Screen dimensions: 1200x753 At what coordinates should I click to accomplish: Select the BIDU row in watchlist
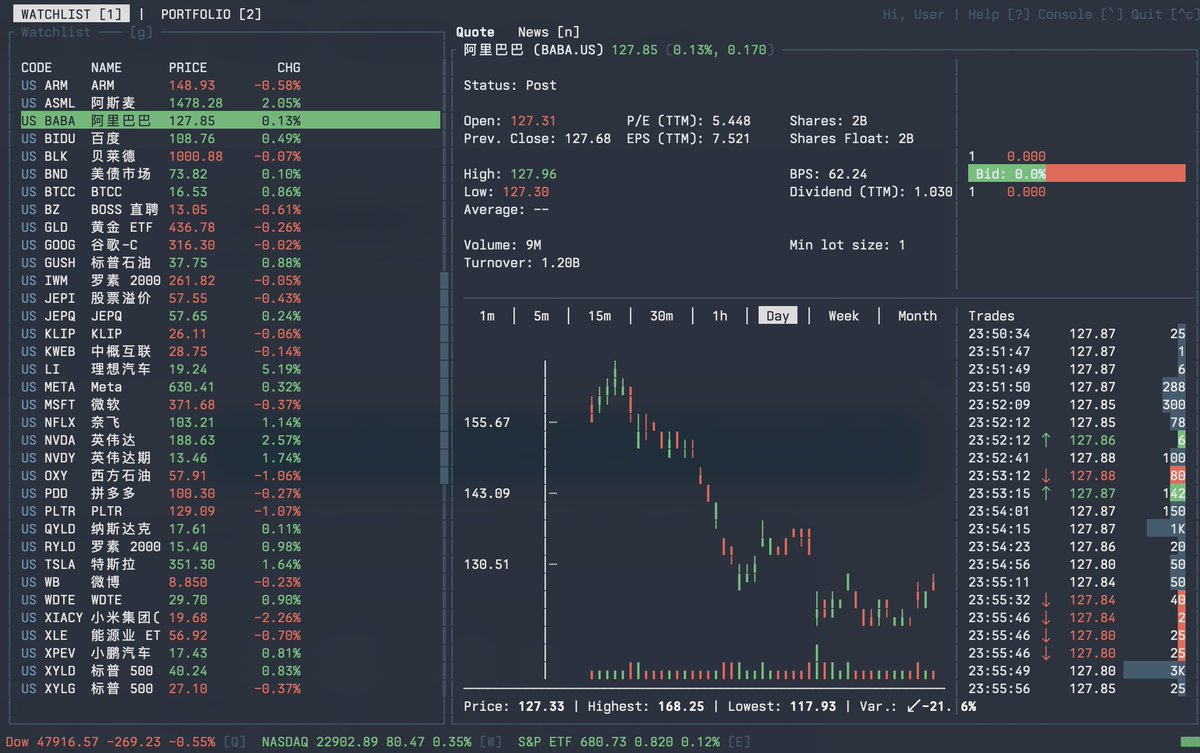(x=230, y=139)
